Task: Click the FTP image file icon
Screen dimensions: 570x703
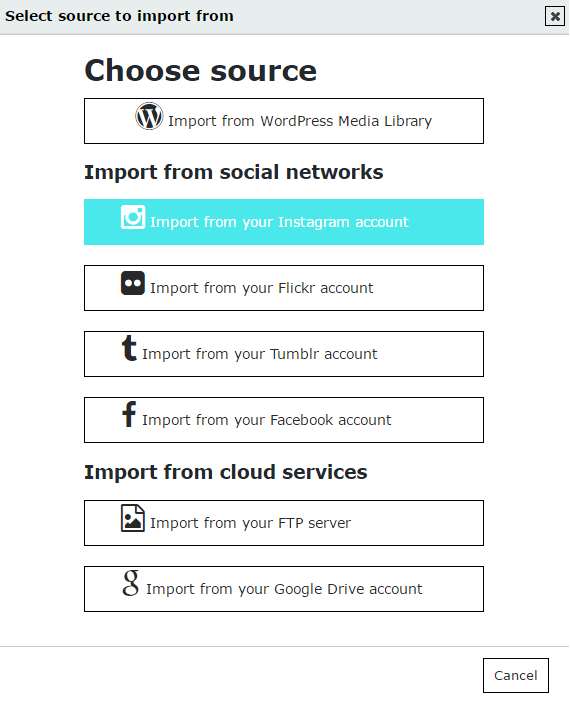Action: click(133, 518)
